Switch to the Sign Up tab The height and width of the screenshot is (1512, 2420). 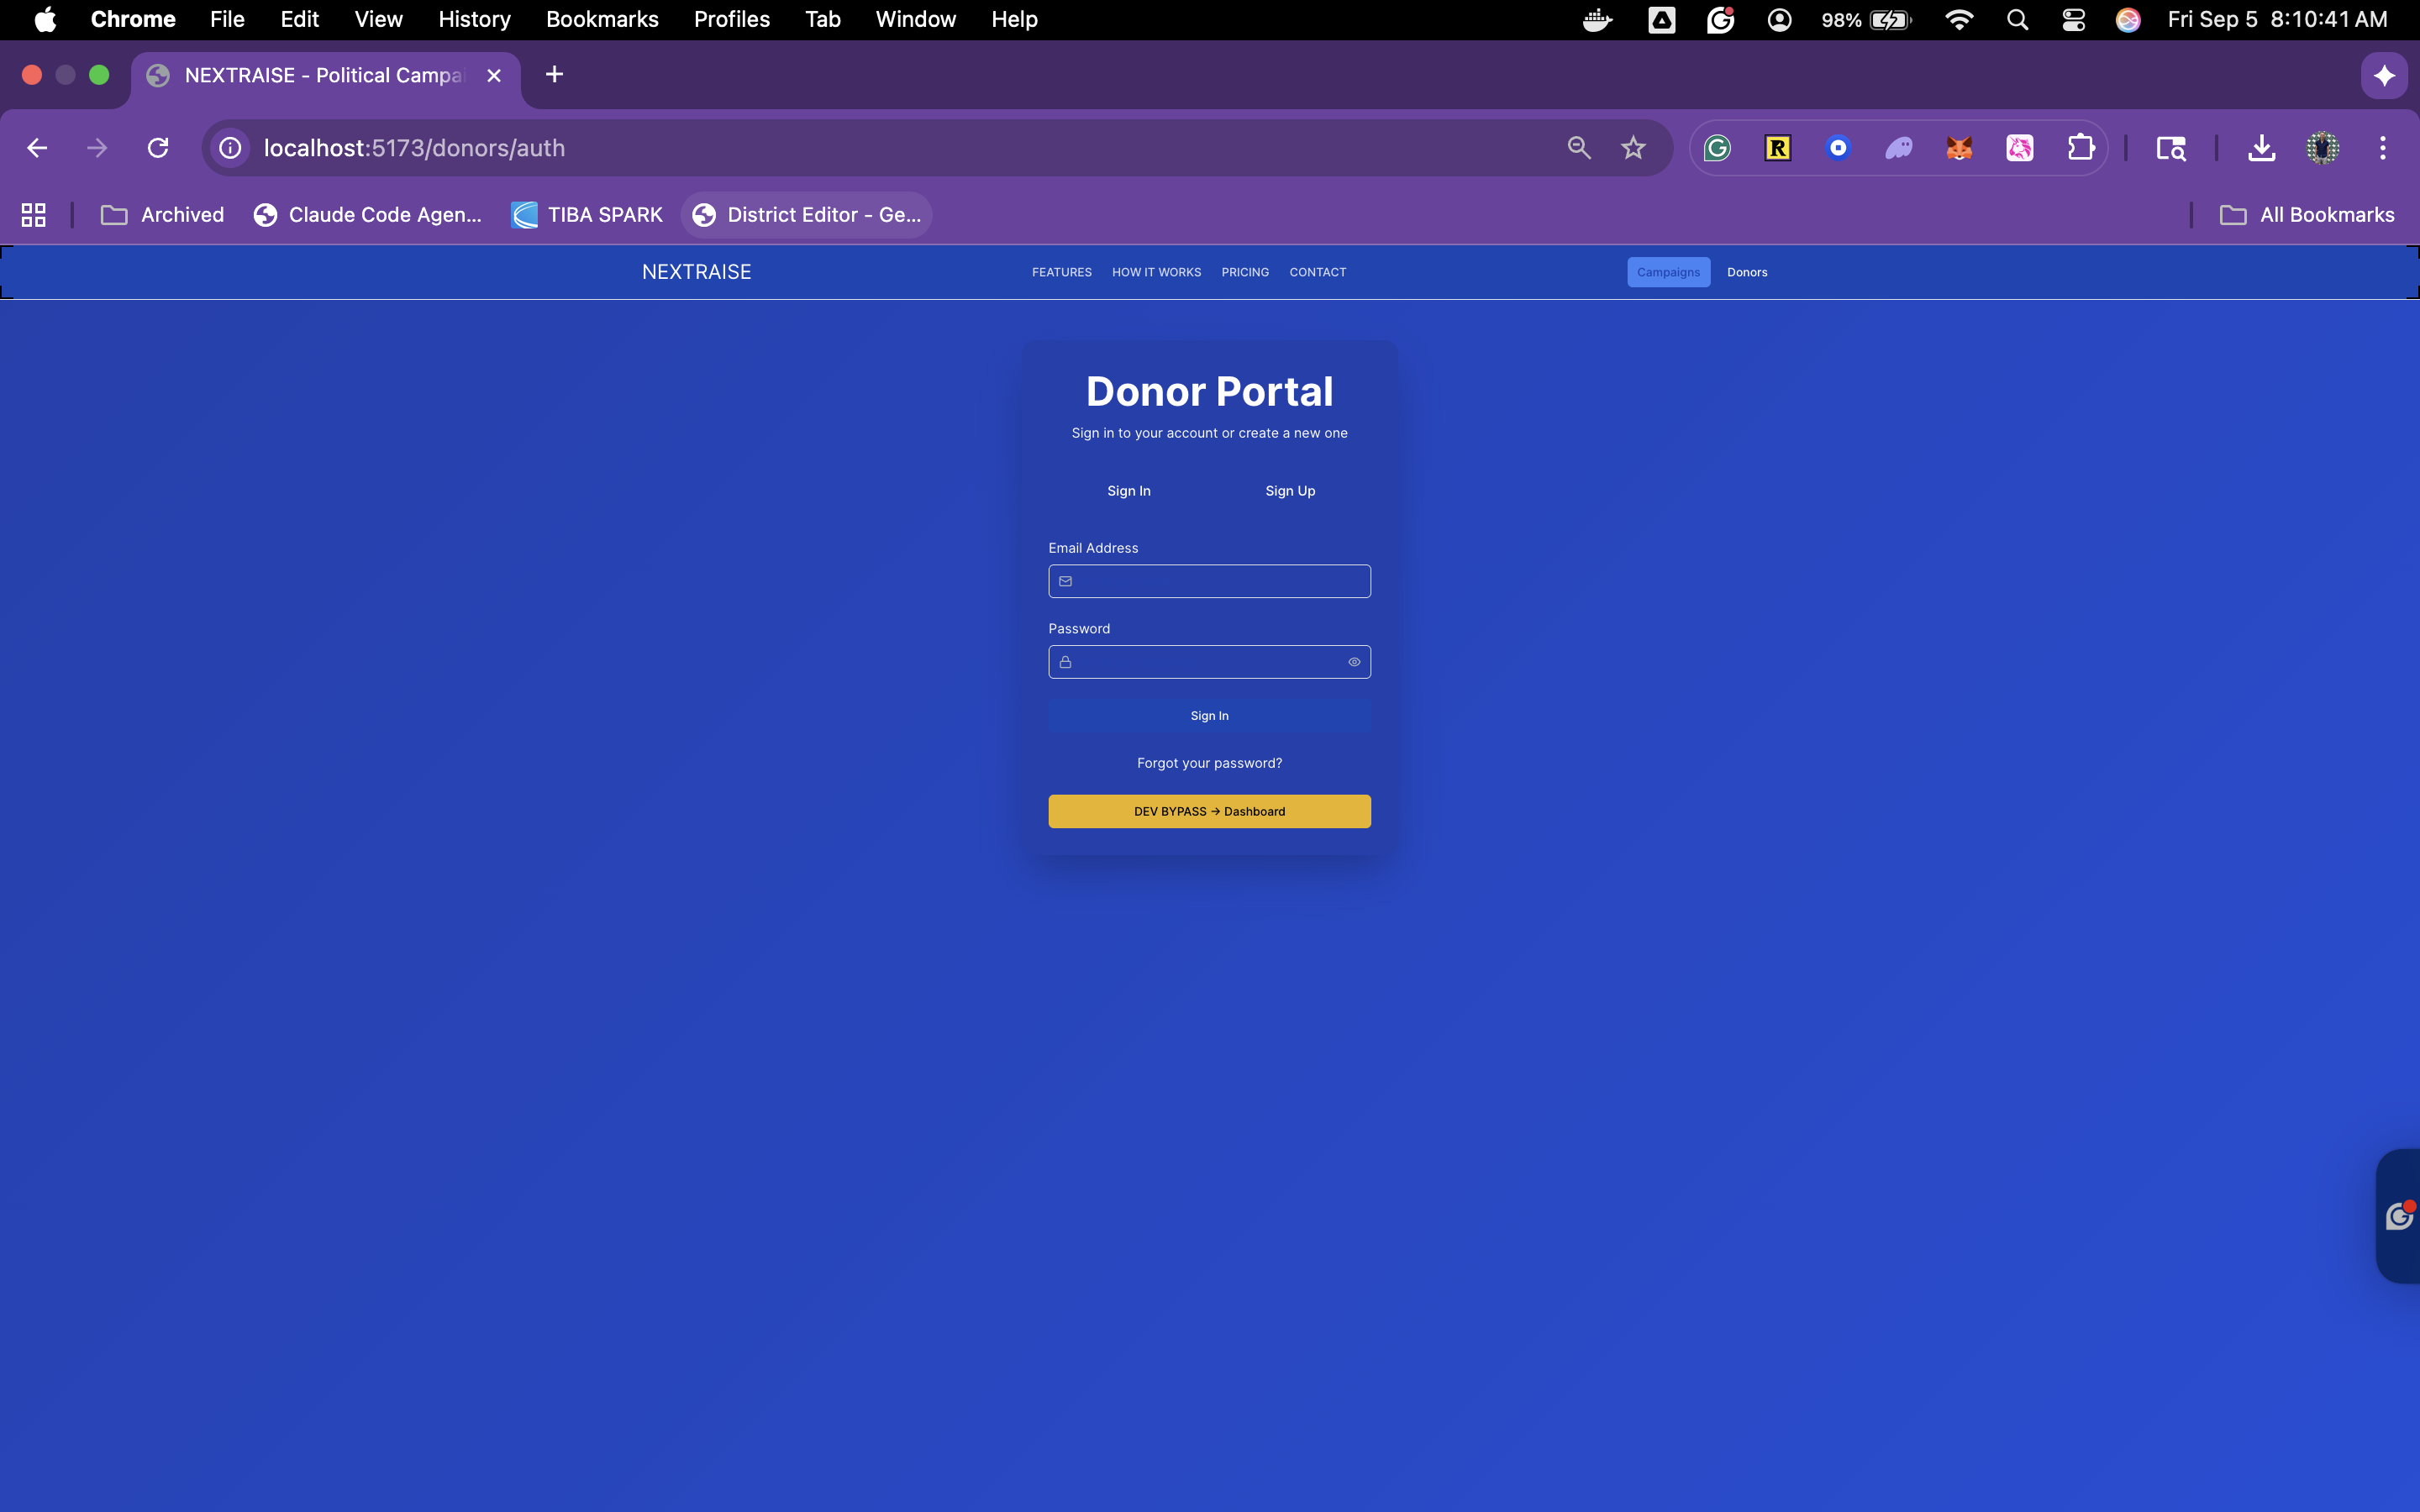(1290, 491)
